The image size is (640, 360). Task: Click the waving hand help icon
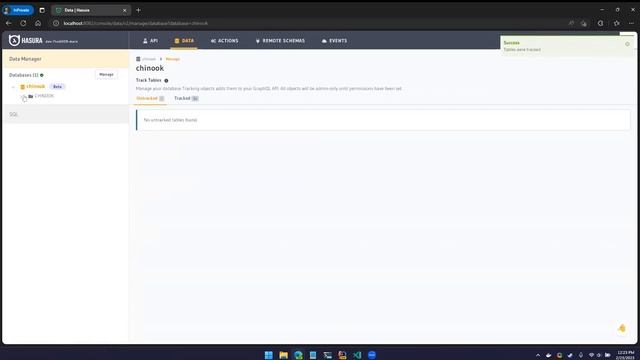622,328
